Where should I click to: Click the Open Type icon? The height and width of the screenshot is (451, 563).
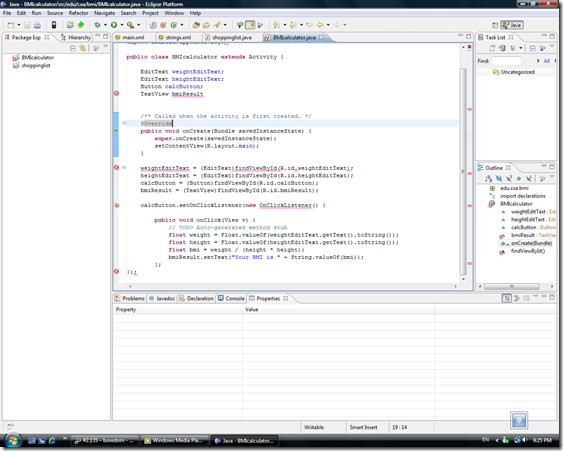point(196,25)
